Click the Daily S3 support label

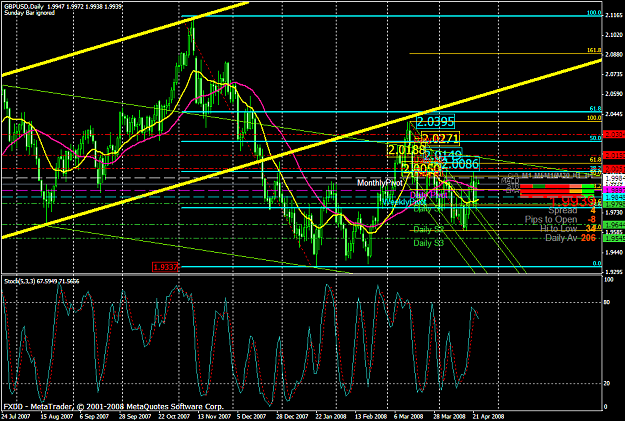(x=428, y=243)
